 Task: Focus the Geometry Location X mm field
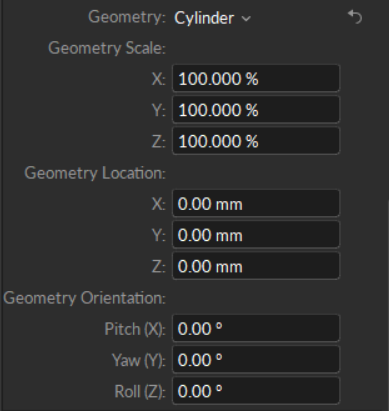click(x=256, y=203)
